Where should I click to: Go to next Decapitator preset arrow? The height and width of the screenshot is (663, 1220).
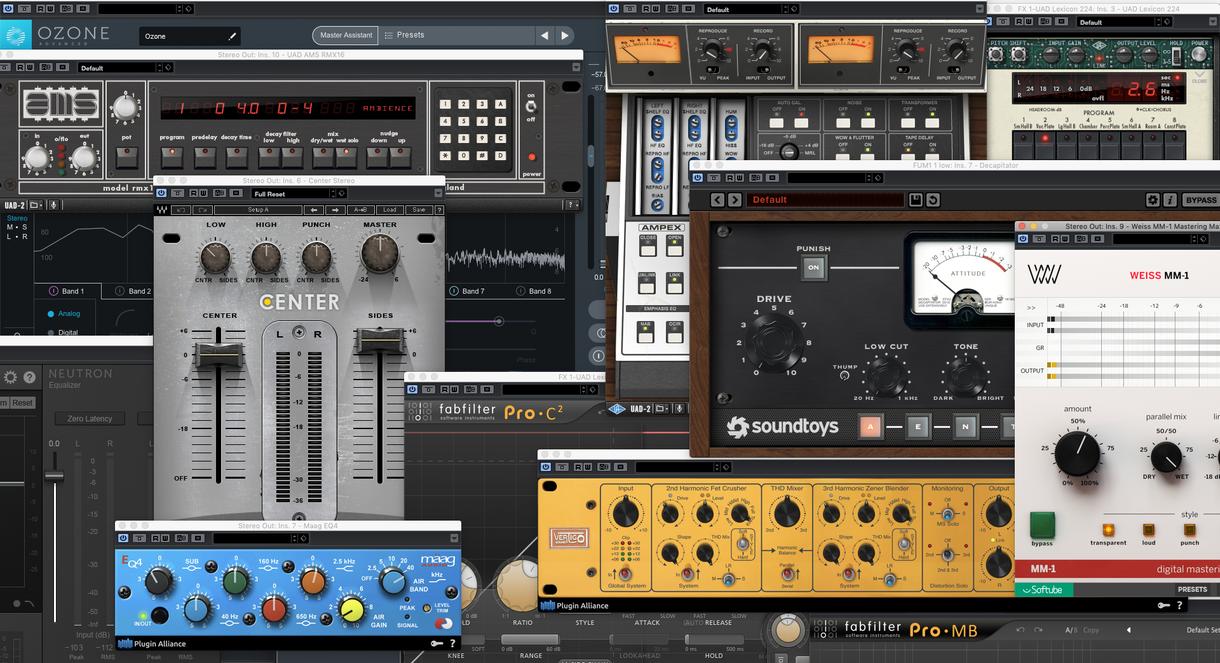click(735, 200)
